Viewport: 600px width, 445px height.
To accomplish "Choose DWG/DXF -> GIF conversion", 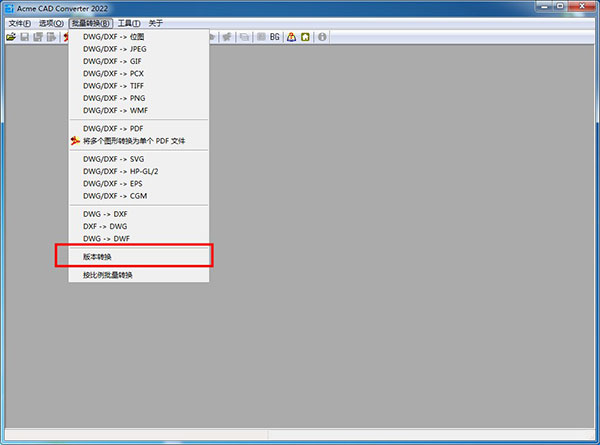I will [x=139, y=61].
